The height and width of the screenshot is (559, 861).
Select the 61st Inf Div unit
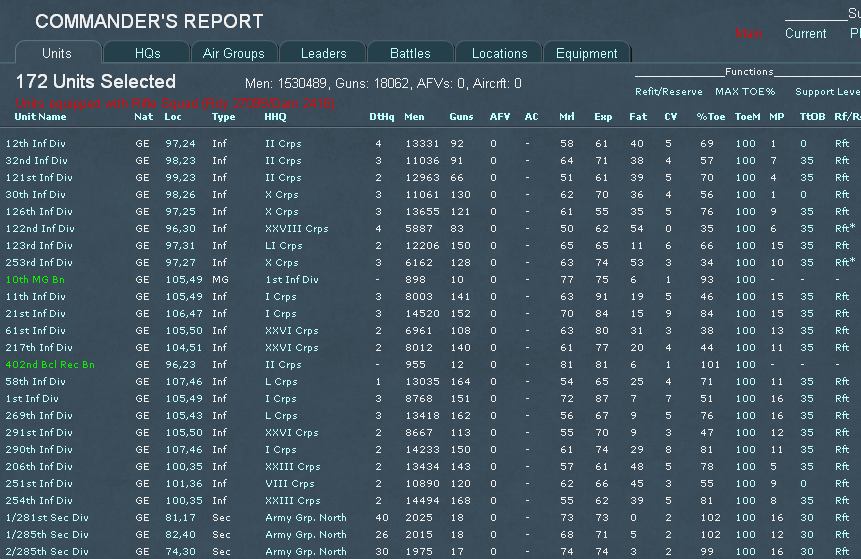[x=36, y=331]
